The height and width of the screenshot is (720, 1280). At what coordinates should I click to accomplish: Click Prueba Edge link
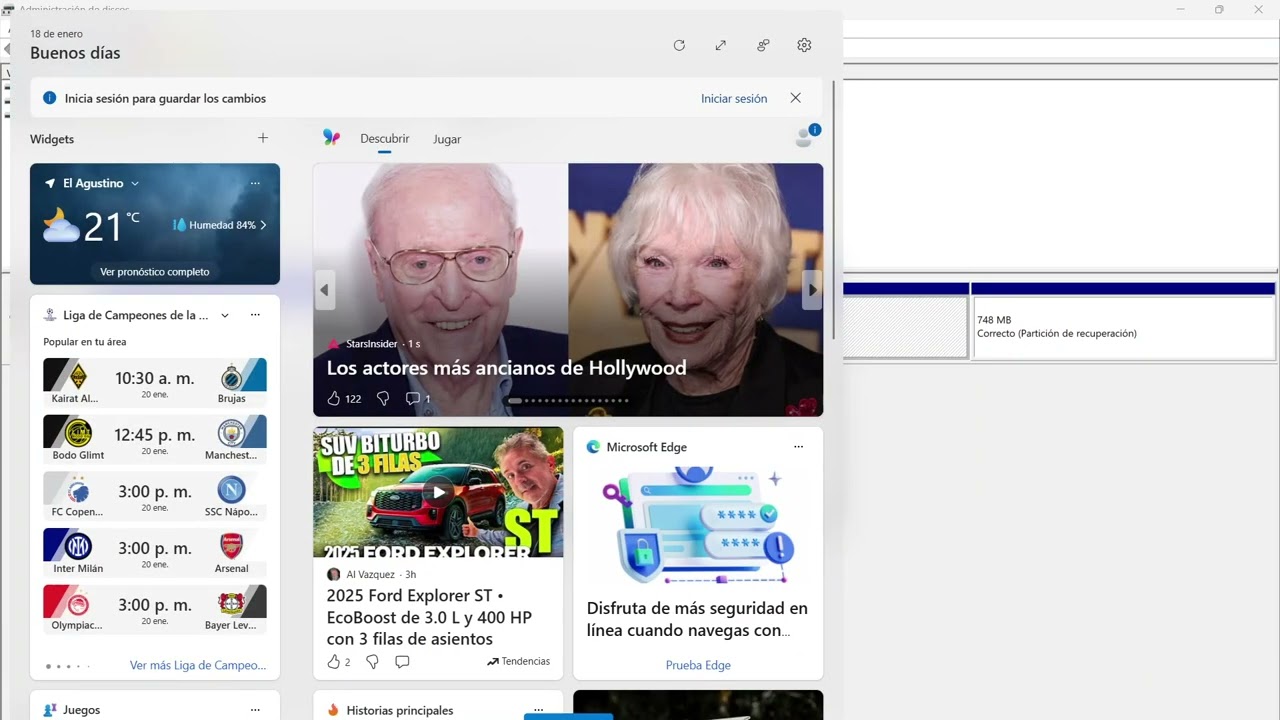(x=698, y=665)
